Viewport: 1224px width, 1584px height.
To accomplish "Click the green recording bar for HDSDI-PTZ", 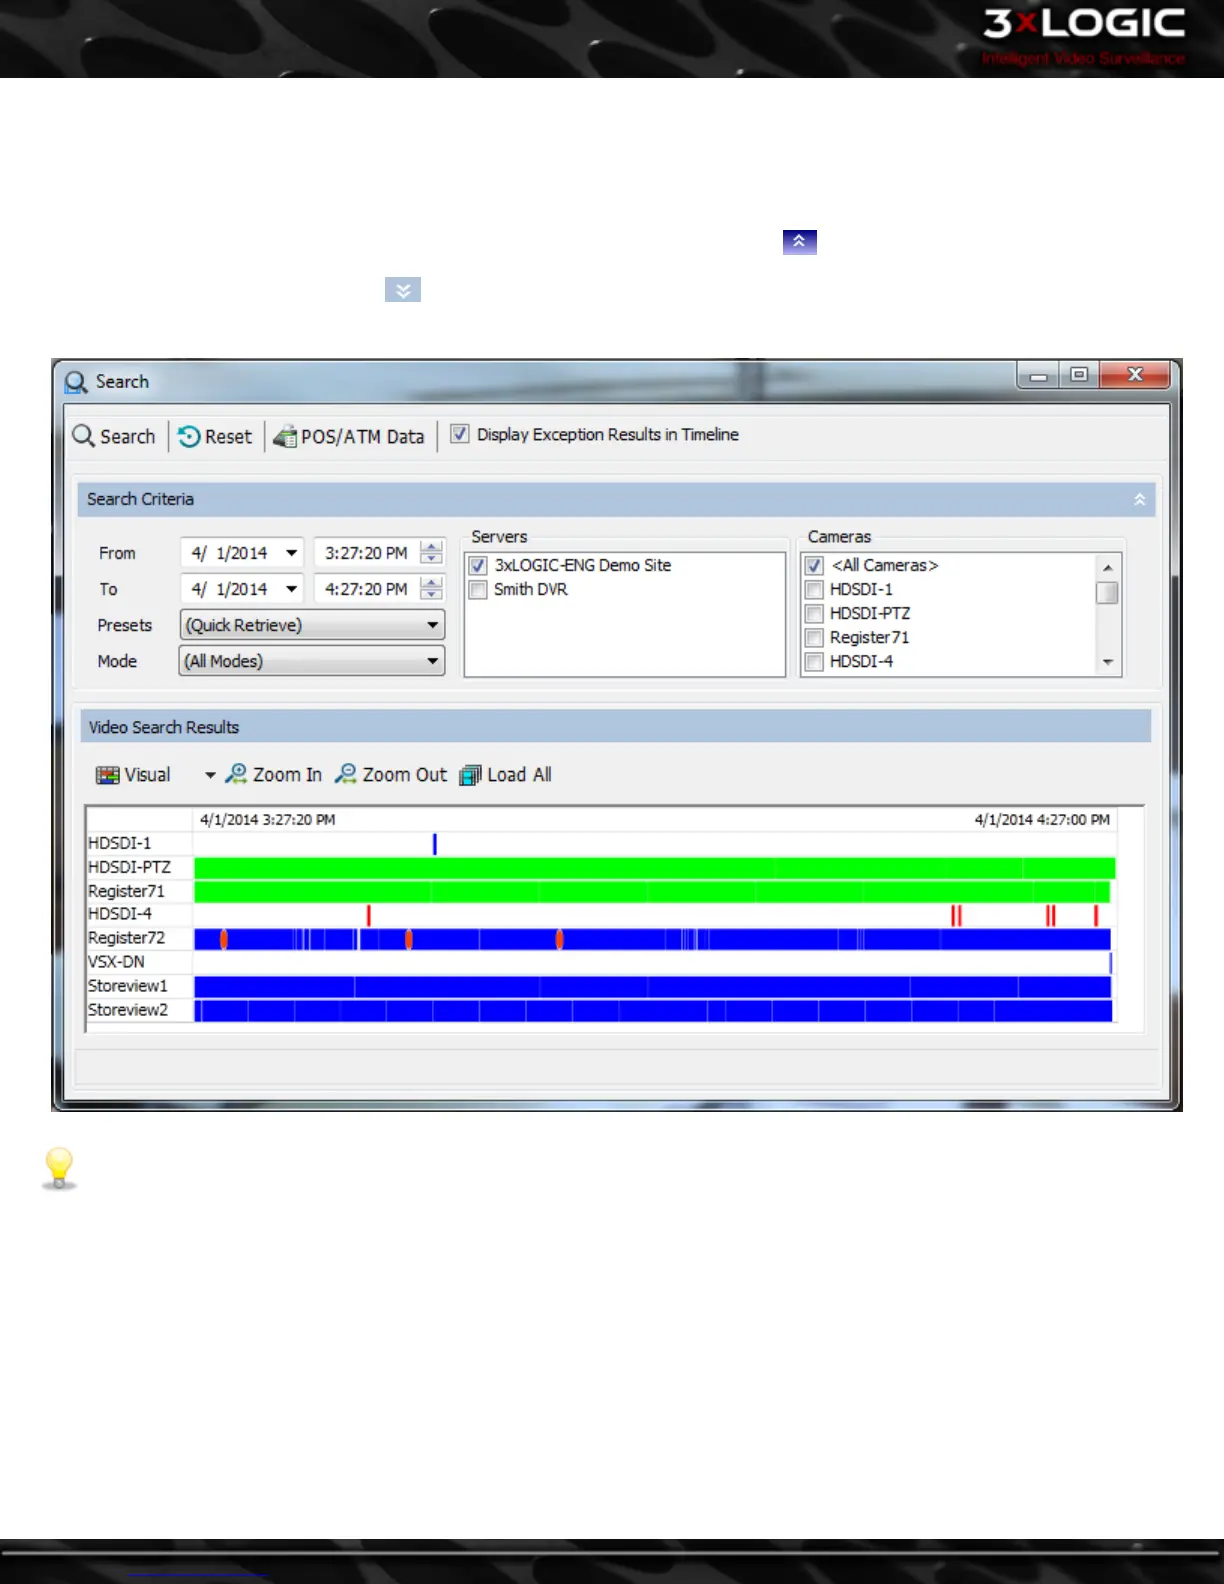I will point(655,868).
